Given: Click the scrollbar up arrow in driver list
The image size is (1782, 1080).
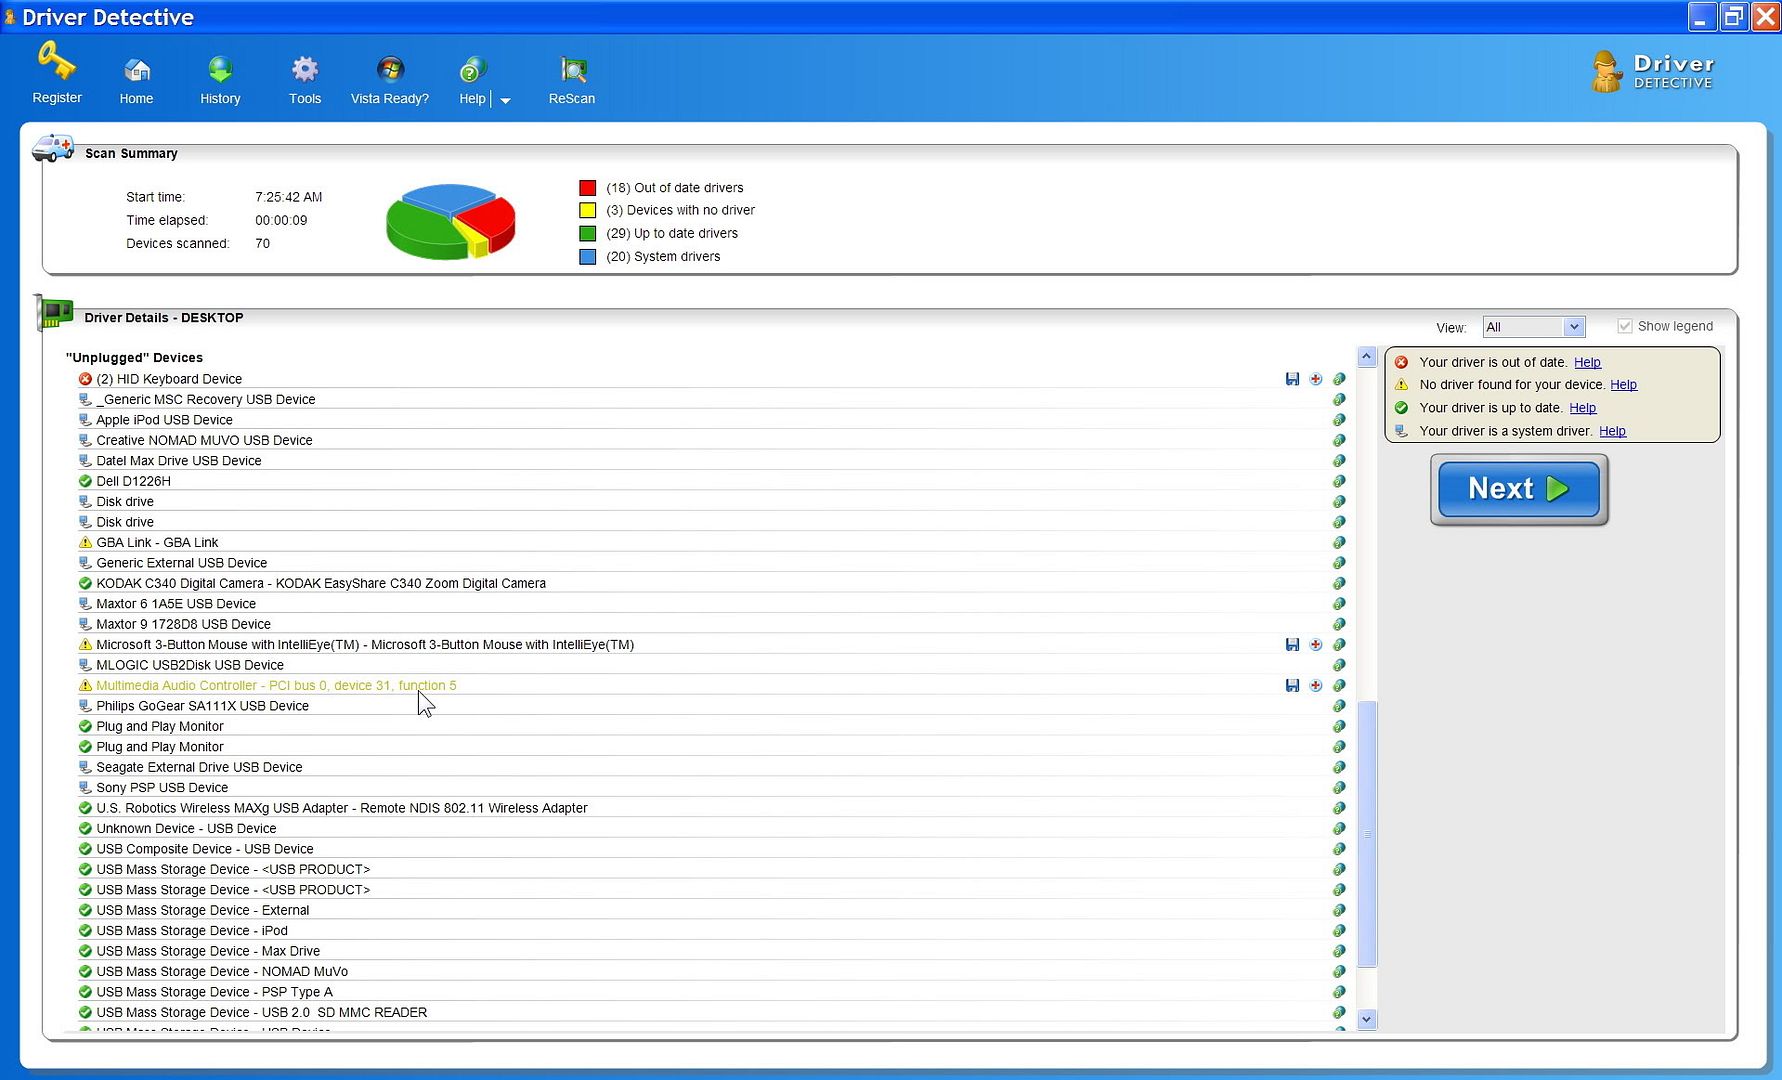Looking at the screenshot, I should click(x=1367, y=357).
